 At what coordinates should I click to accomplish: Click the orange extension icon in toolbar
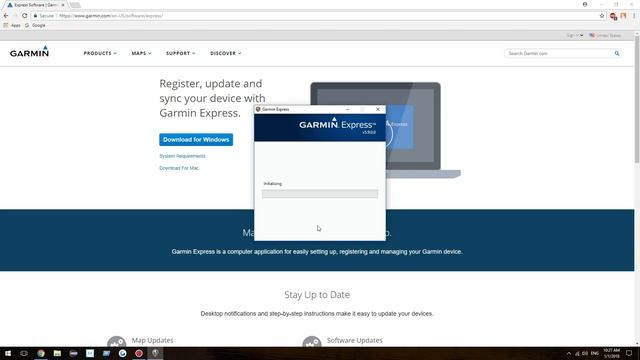coord(623,16)
